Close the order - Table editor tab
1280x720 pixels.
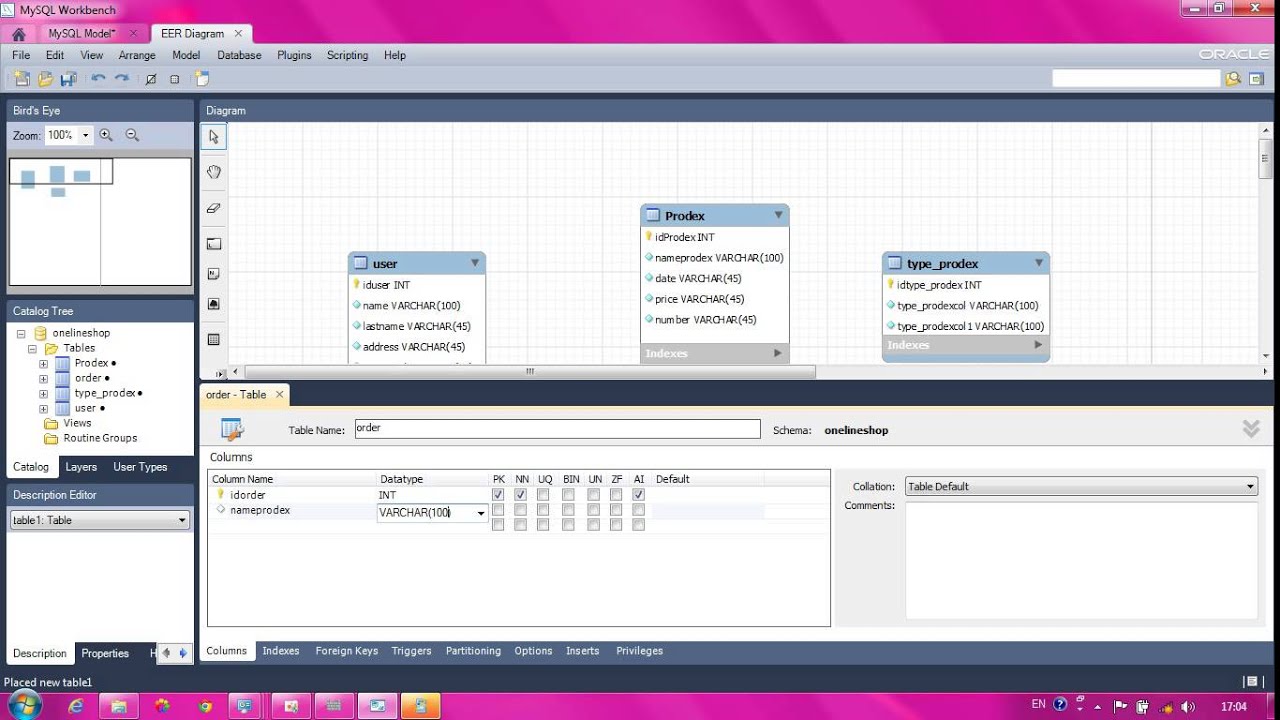(279, 395)
